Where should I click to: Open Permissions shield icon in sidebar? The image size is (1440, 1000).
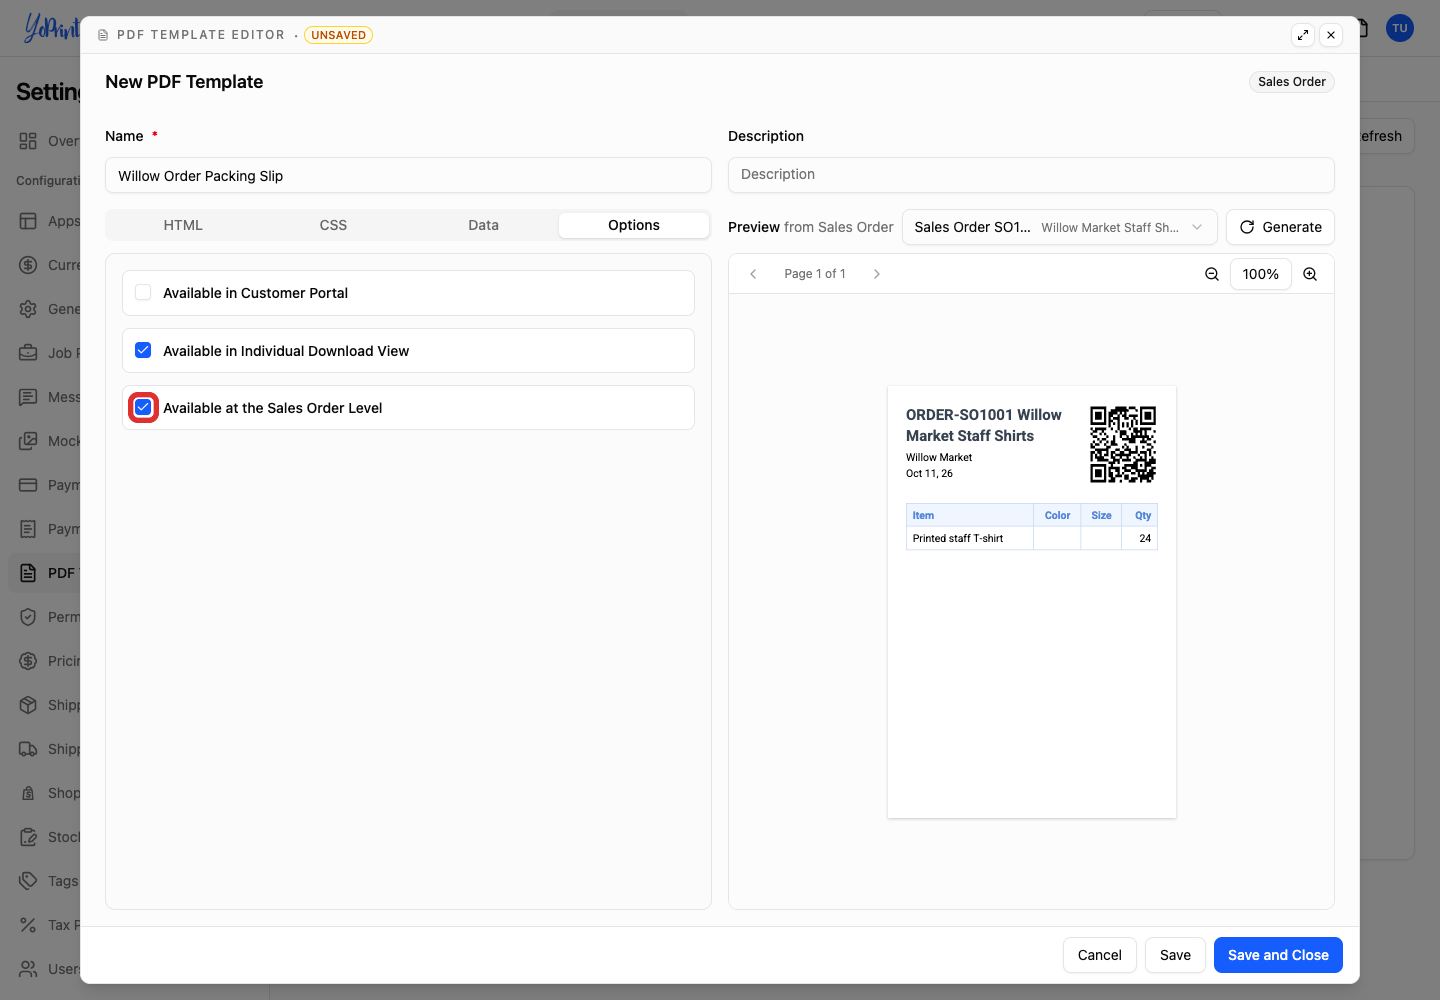coord(28,617)
